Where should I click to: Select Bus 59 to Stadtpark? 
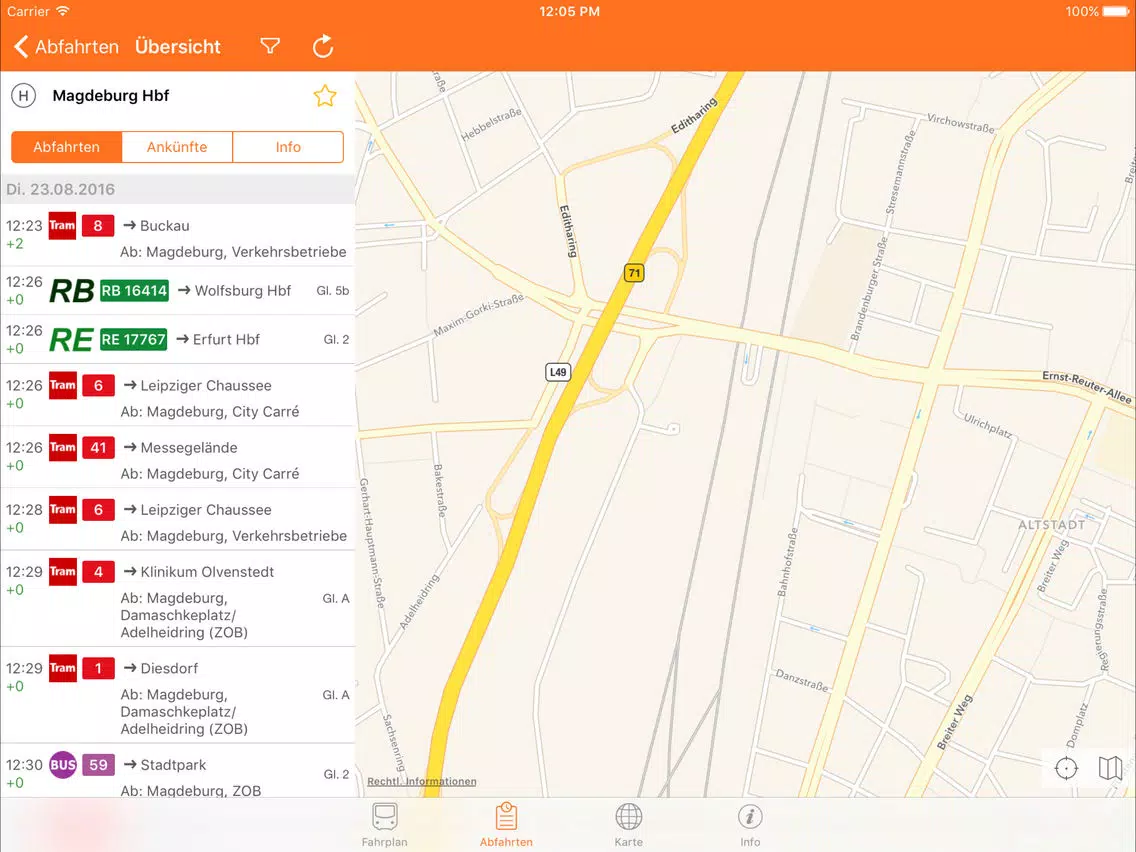pos(178,771)
